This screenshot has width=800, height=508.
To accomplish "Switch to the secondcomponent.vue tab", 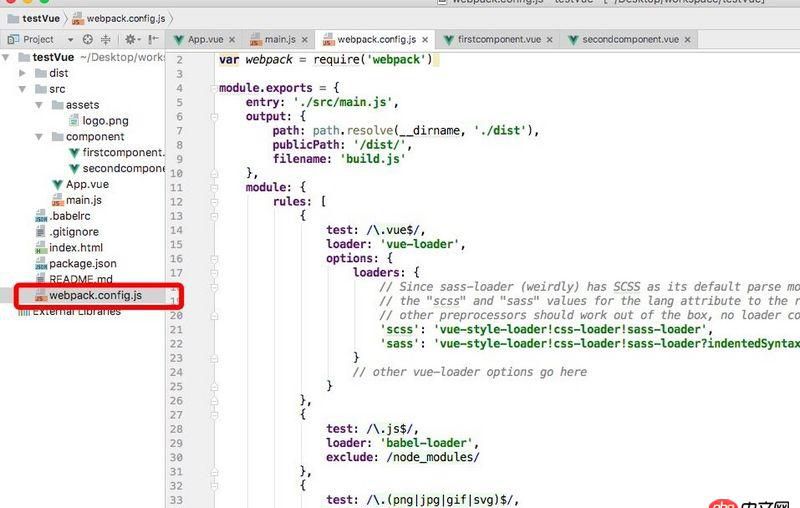I will pyautogui.click(x=630, y=39).
